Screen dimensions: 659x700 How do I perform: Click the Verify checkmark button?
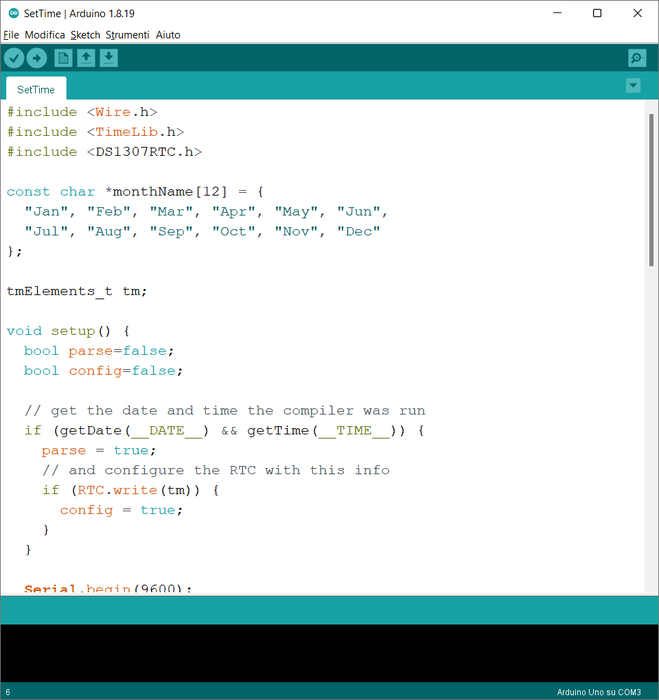14,58
